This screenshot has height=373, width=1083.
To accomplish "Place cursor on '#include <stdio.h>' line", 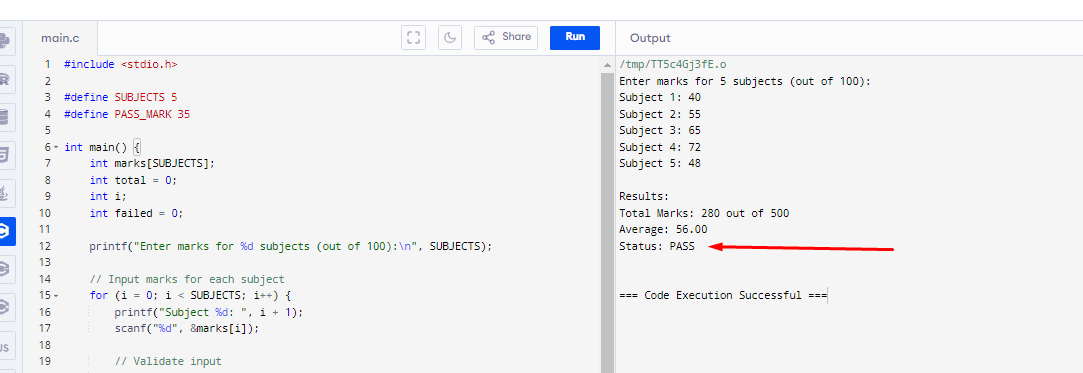I will [121, 64].
